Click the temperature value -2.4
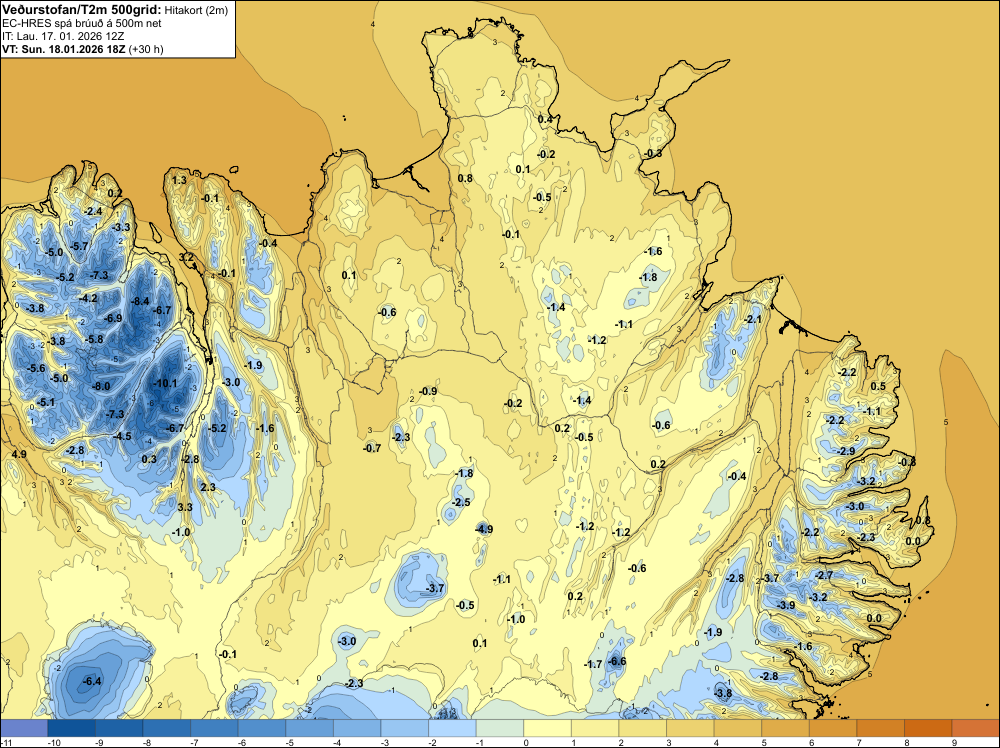The image size is (1000, 748). pos(94,211)
